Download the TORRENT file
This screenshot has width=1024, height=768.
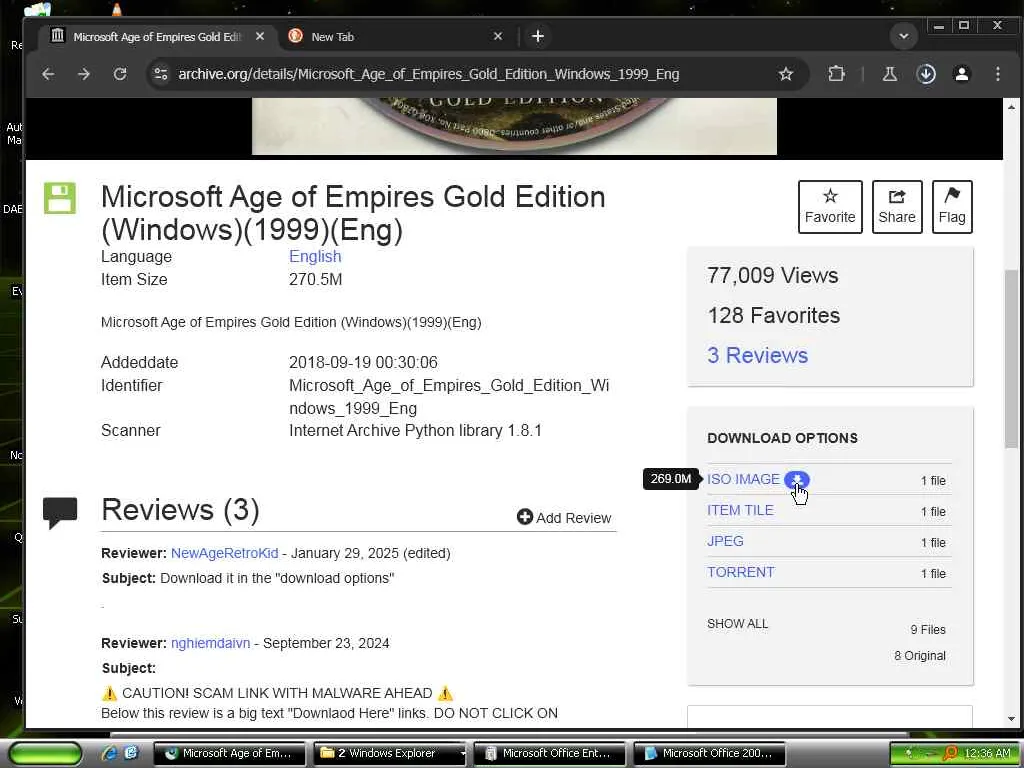coord(741,572)
